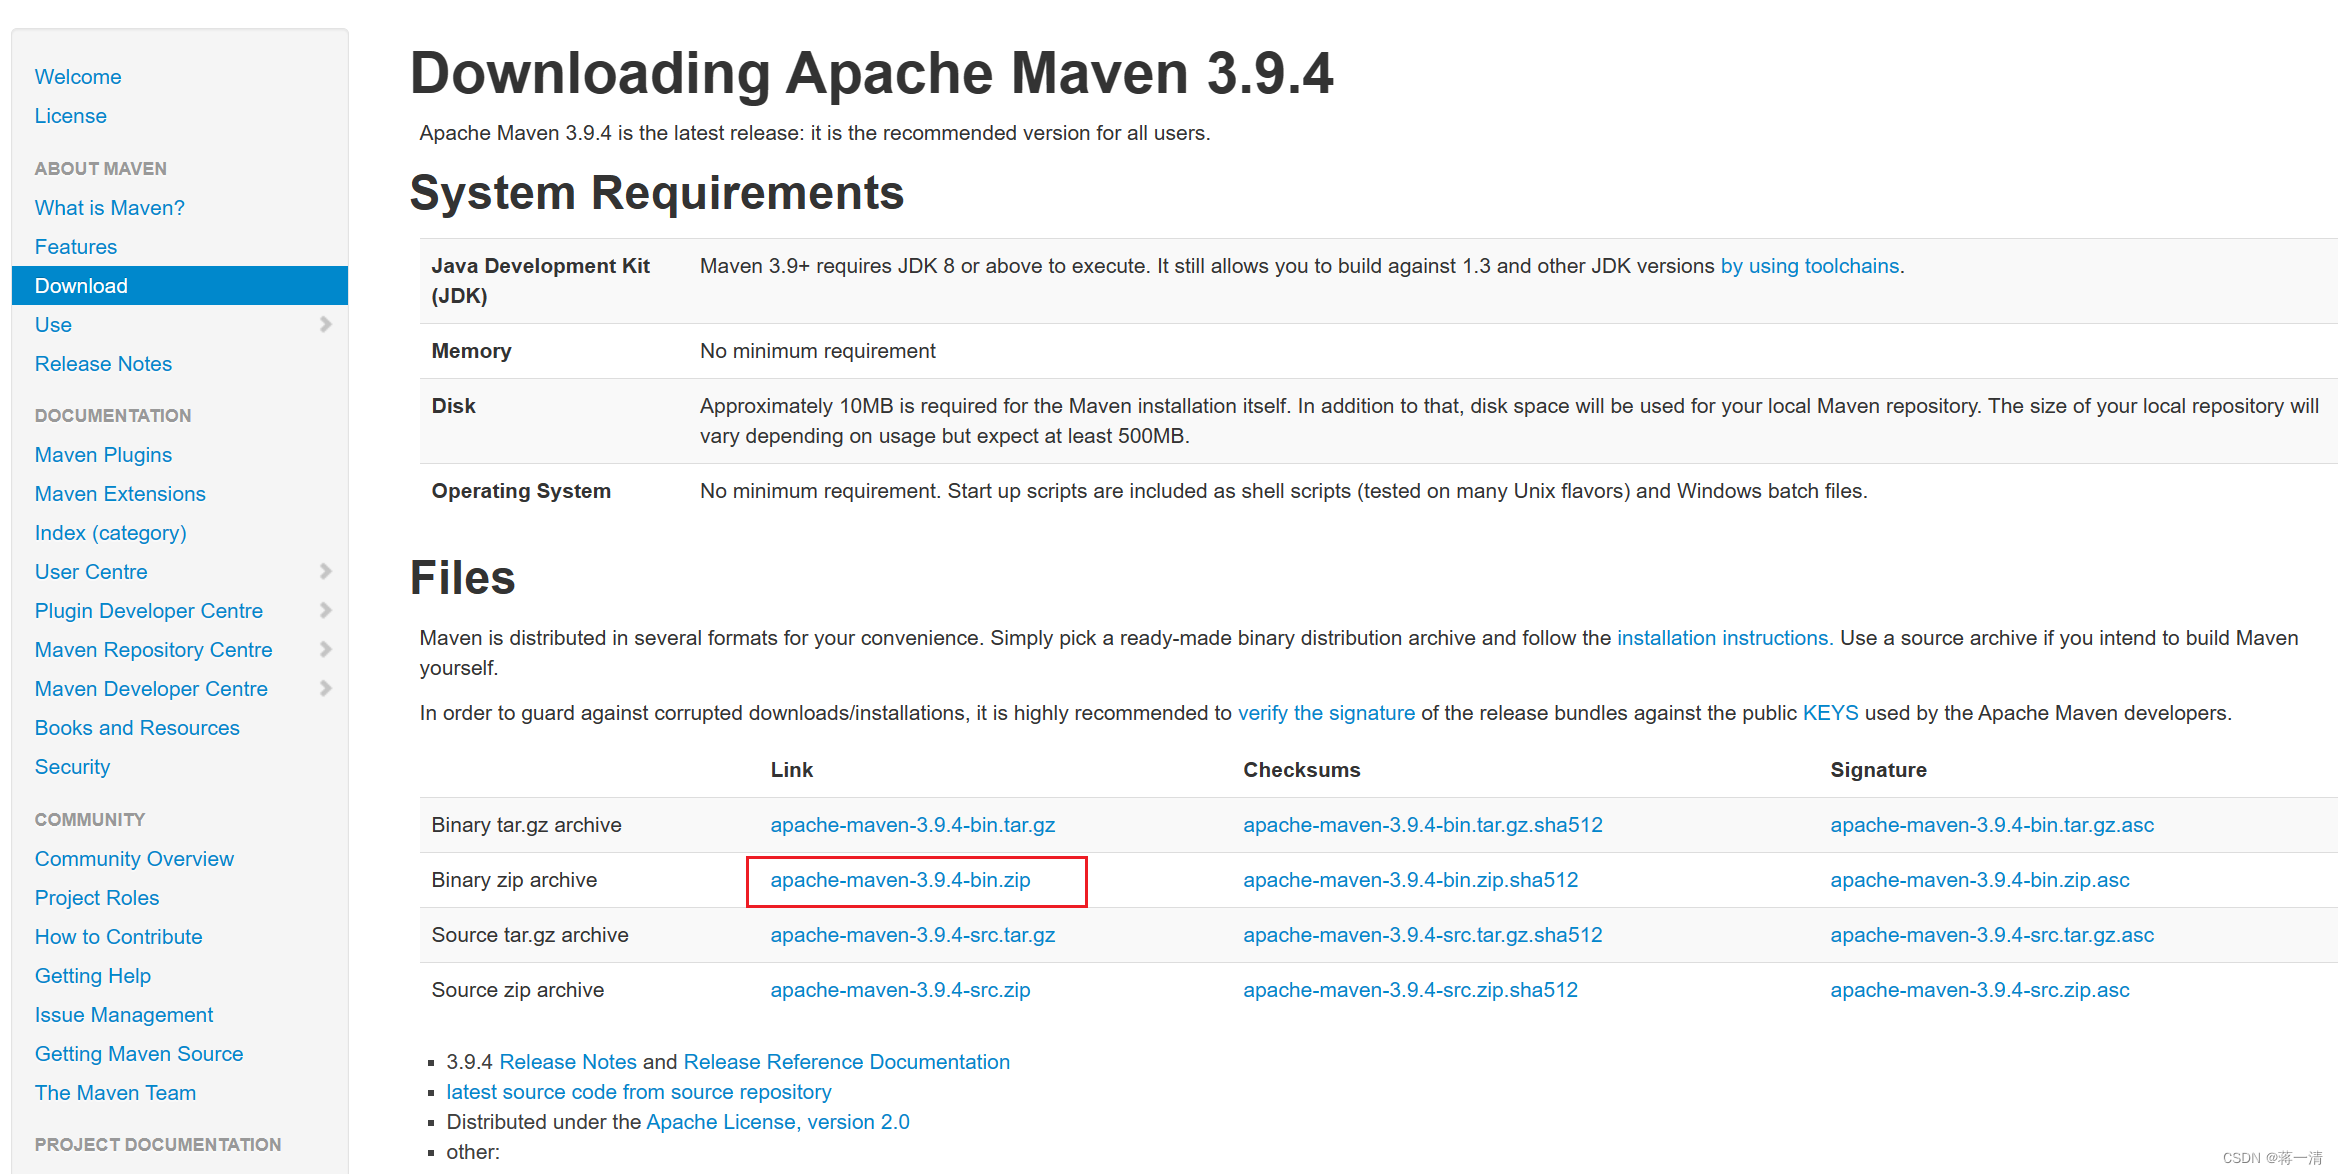
Task: Open the Apache License, version 2.0 link
Action: (778, 1121)
